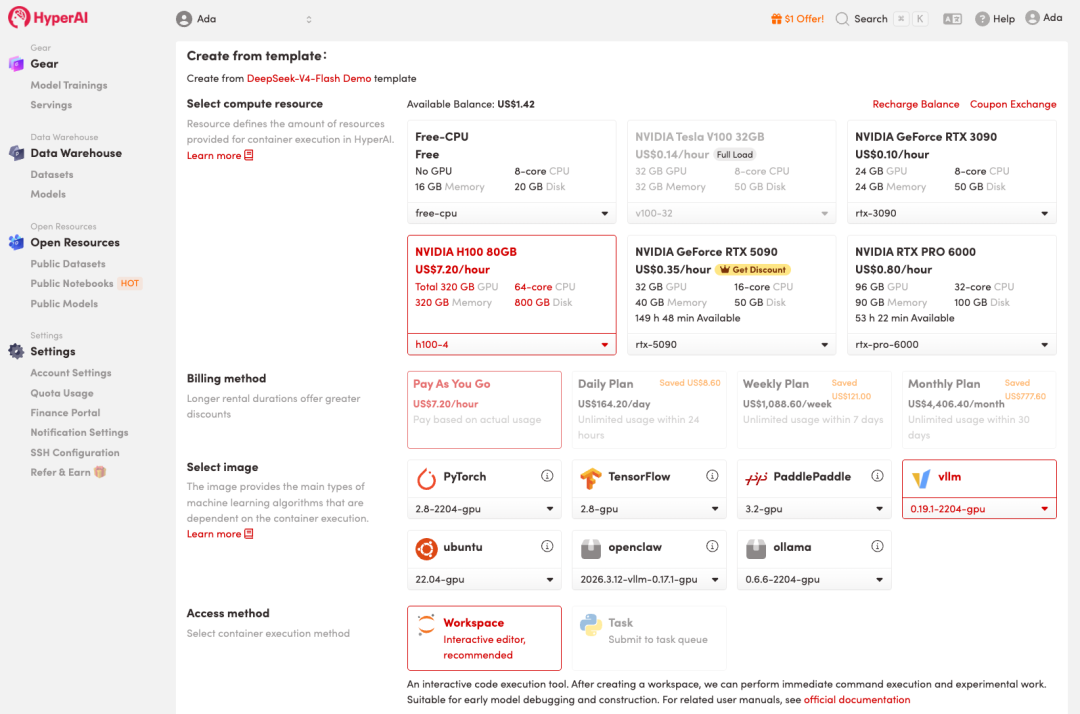Click the info icon on openclaw card

point(712,546)
